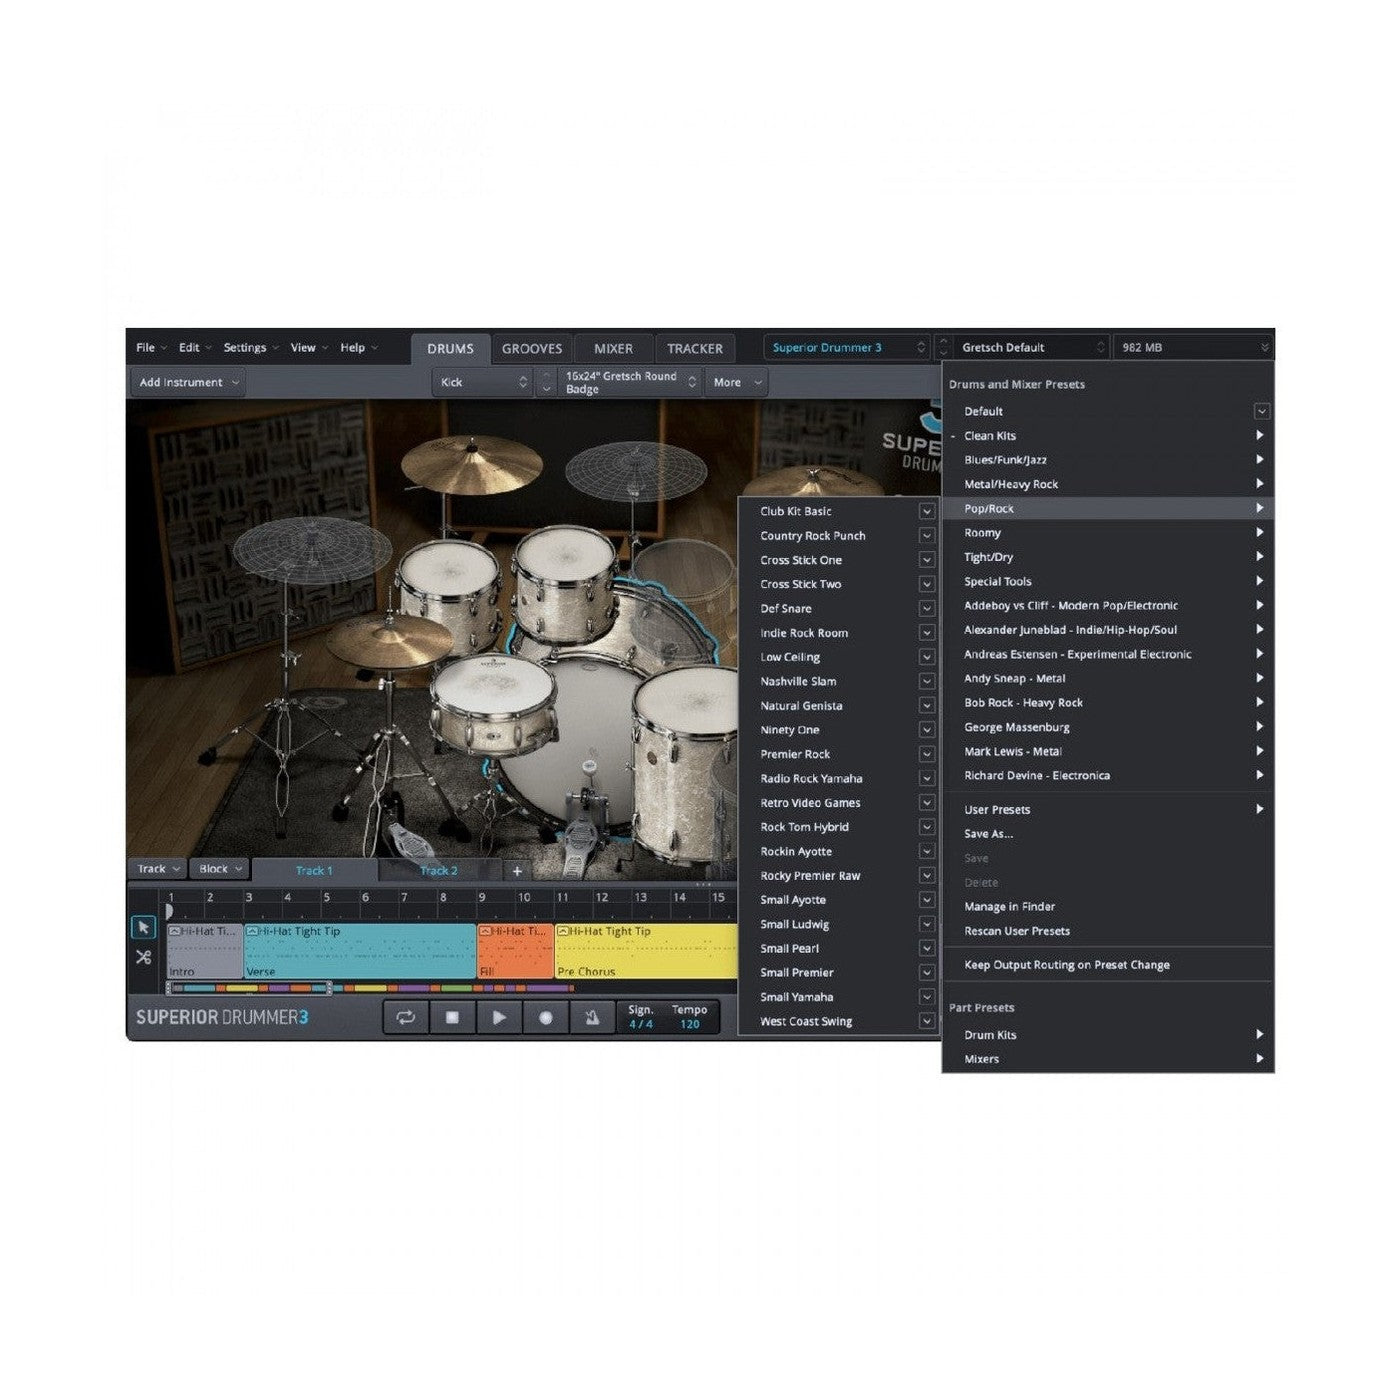
Task: Choose Save As... in presets menu
Action: [x=1108, y=834]
